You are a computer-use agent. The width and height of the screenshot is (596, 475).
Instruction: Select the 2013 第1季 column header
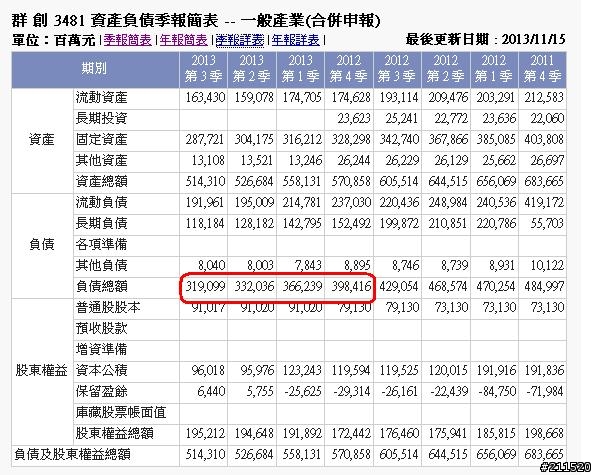(x=300, y=69)
